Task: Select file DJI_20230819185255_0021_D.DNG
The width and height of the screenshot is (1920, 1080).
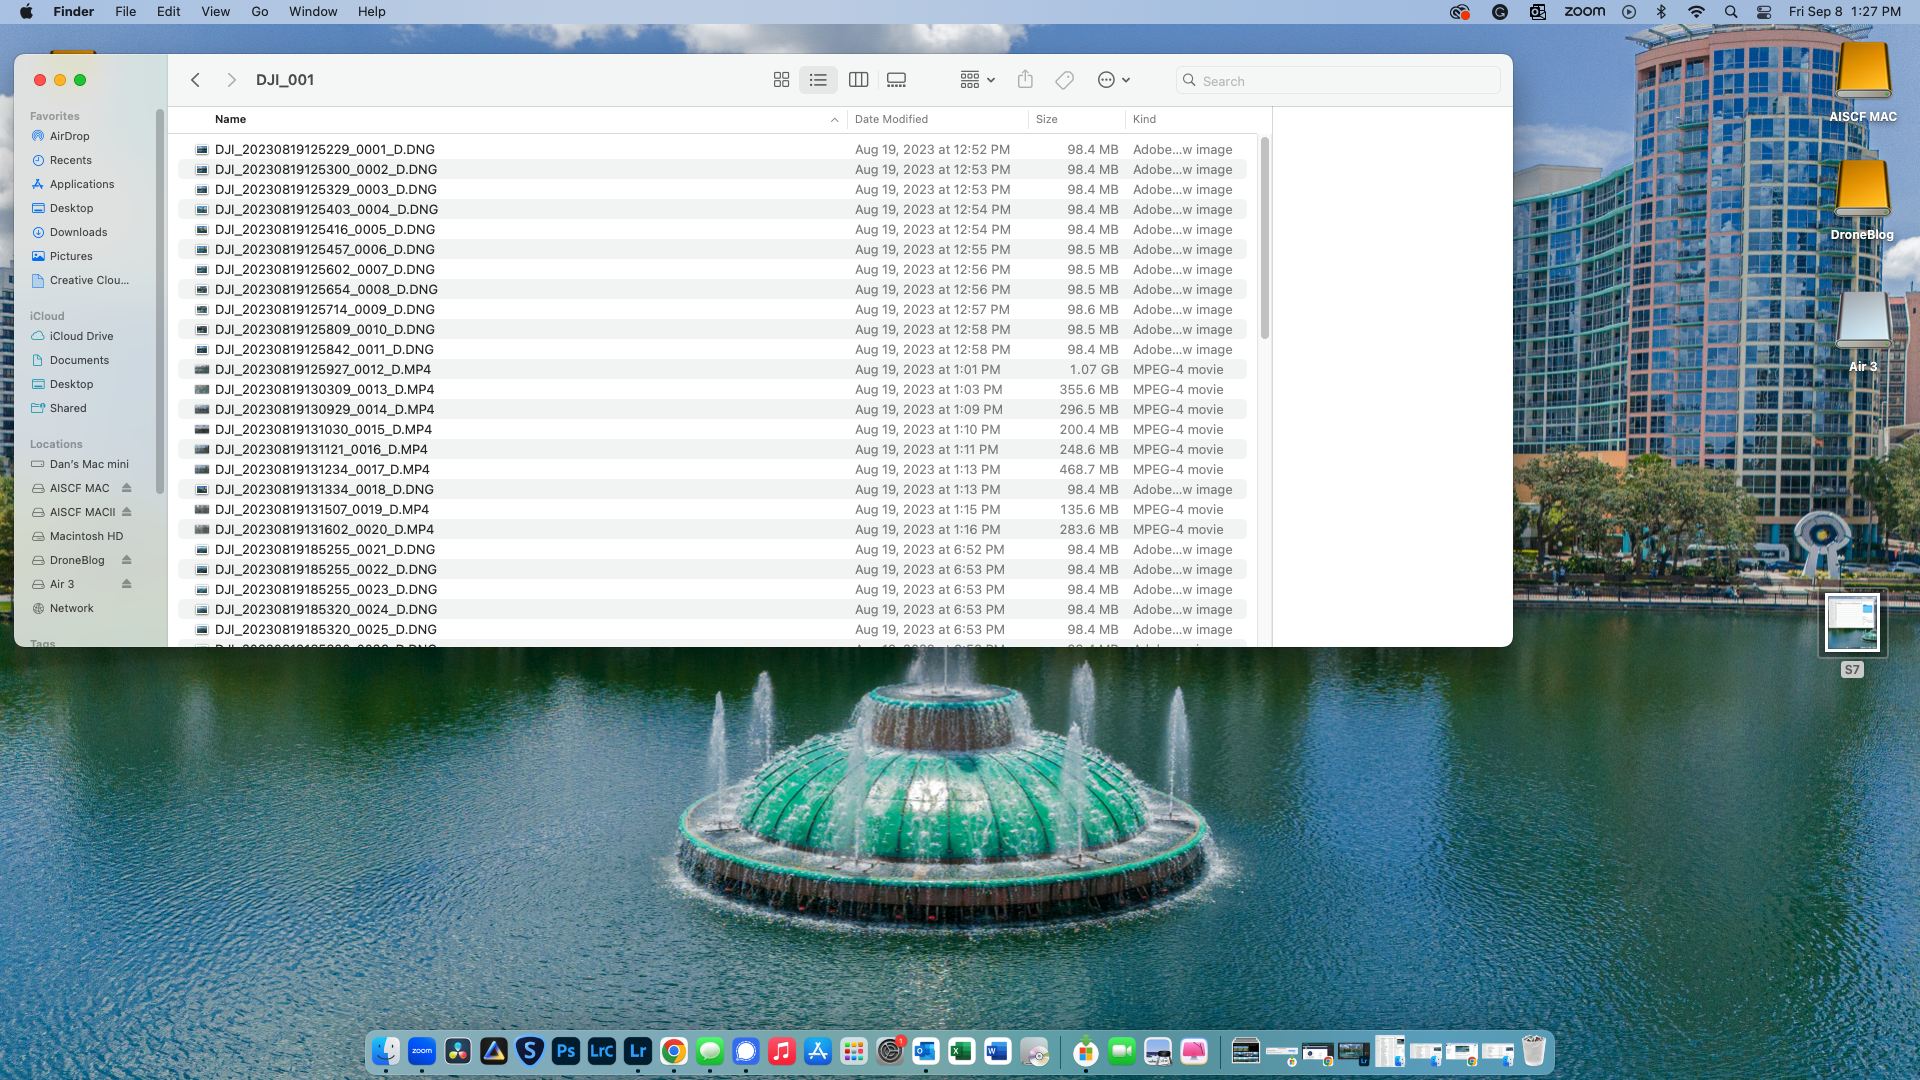Action: [x=712, y=549]
